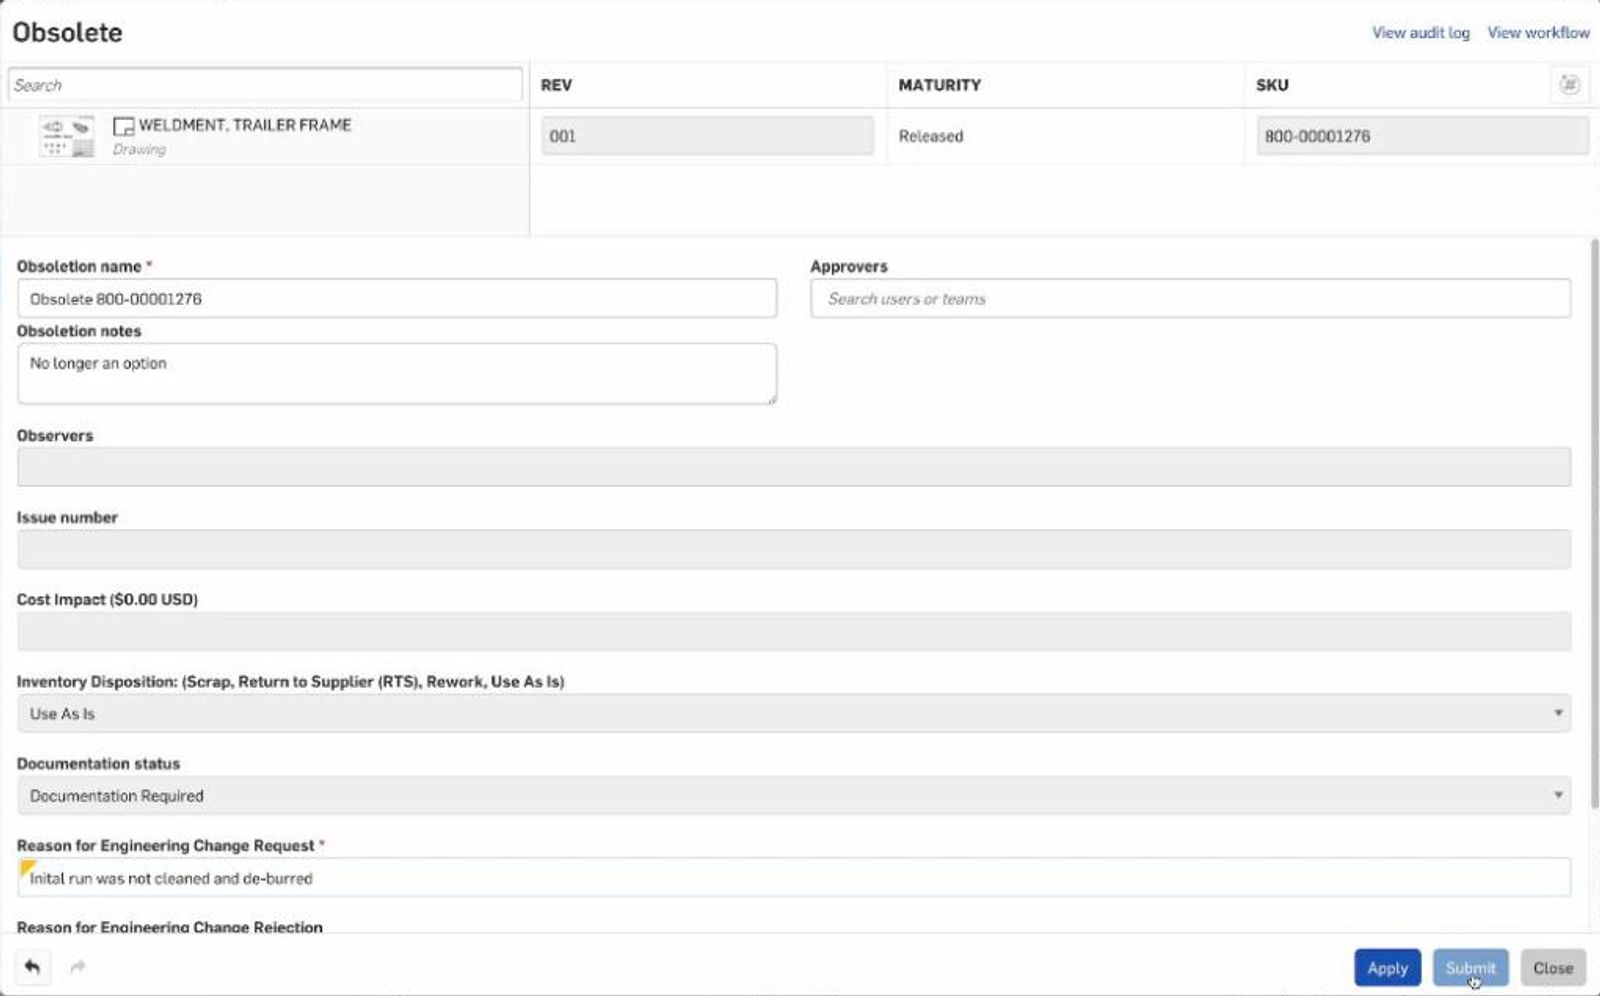Select the trailer frame drawing thumbnail
The width and height of the screenshot is (1600, 996).
coord(66,137)
